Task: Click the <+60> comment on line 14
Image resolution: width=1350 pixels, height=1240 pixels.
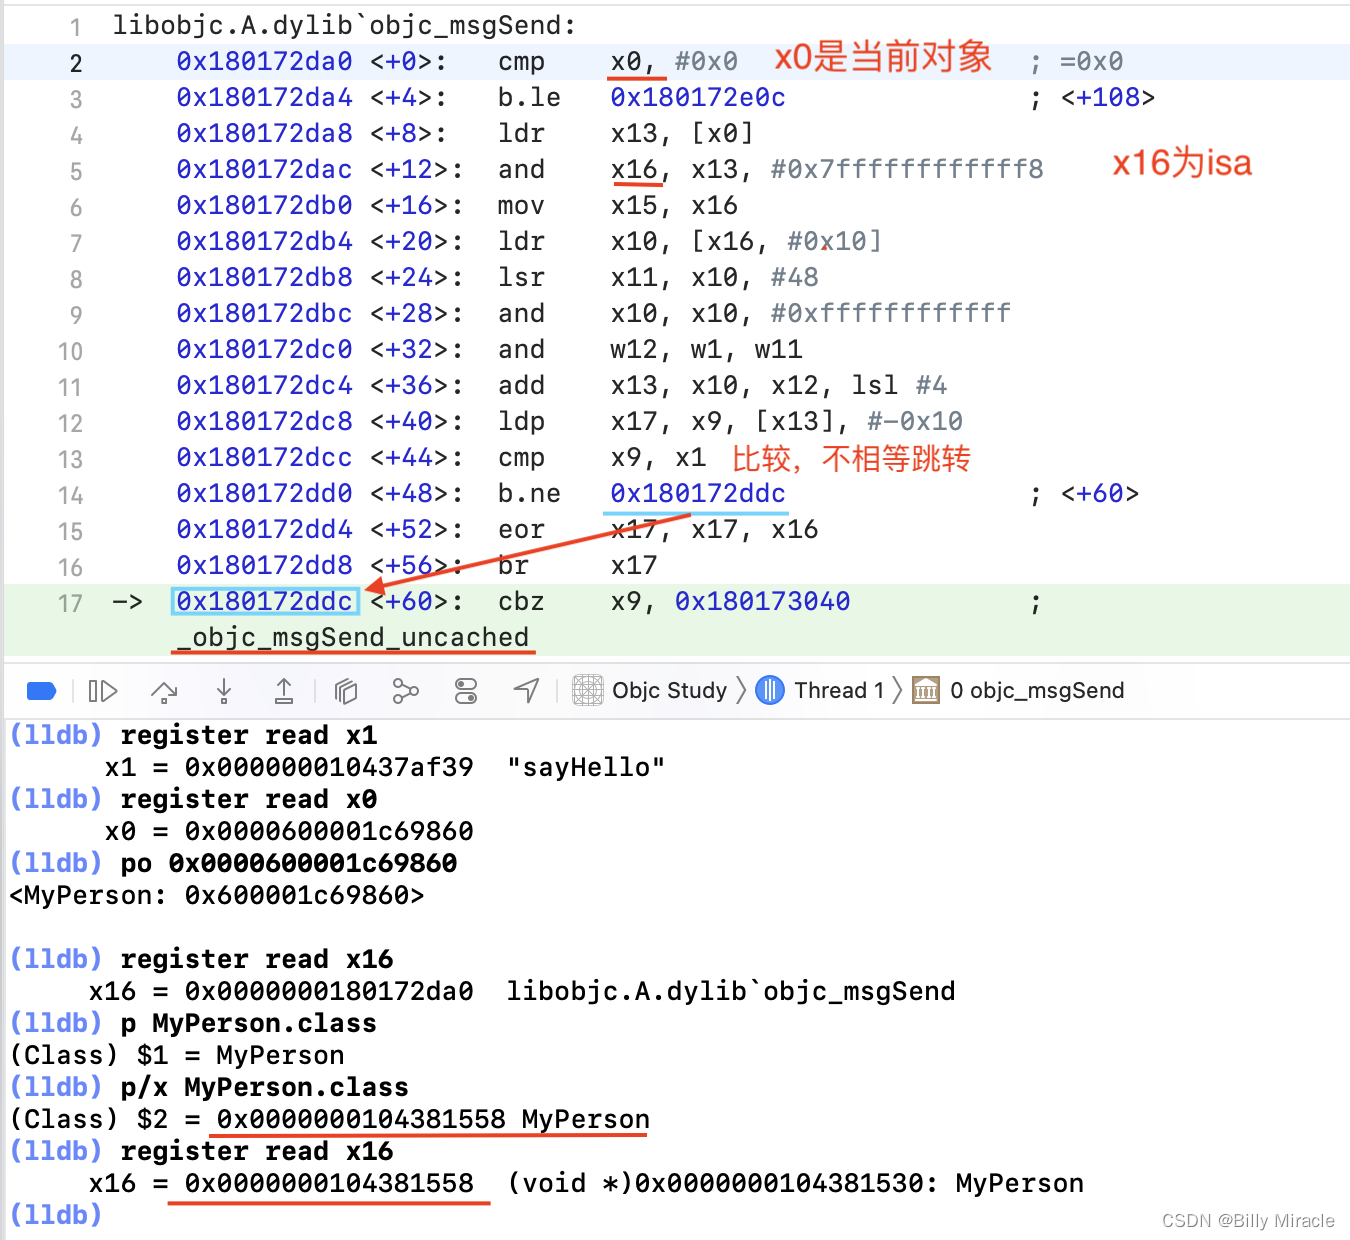Action: tap(1100, 494)
